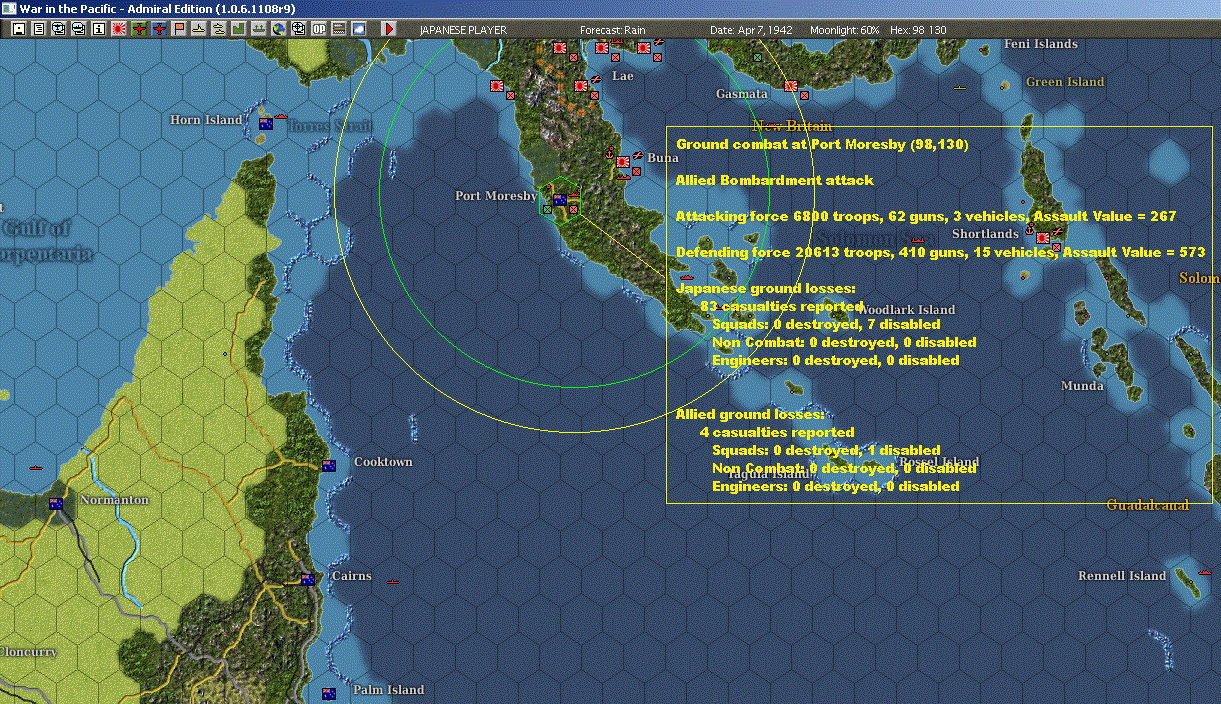Click the 'Forecast: Rain' status text

click(613, 30)
